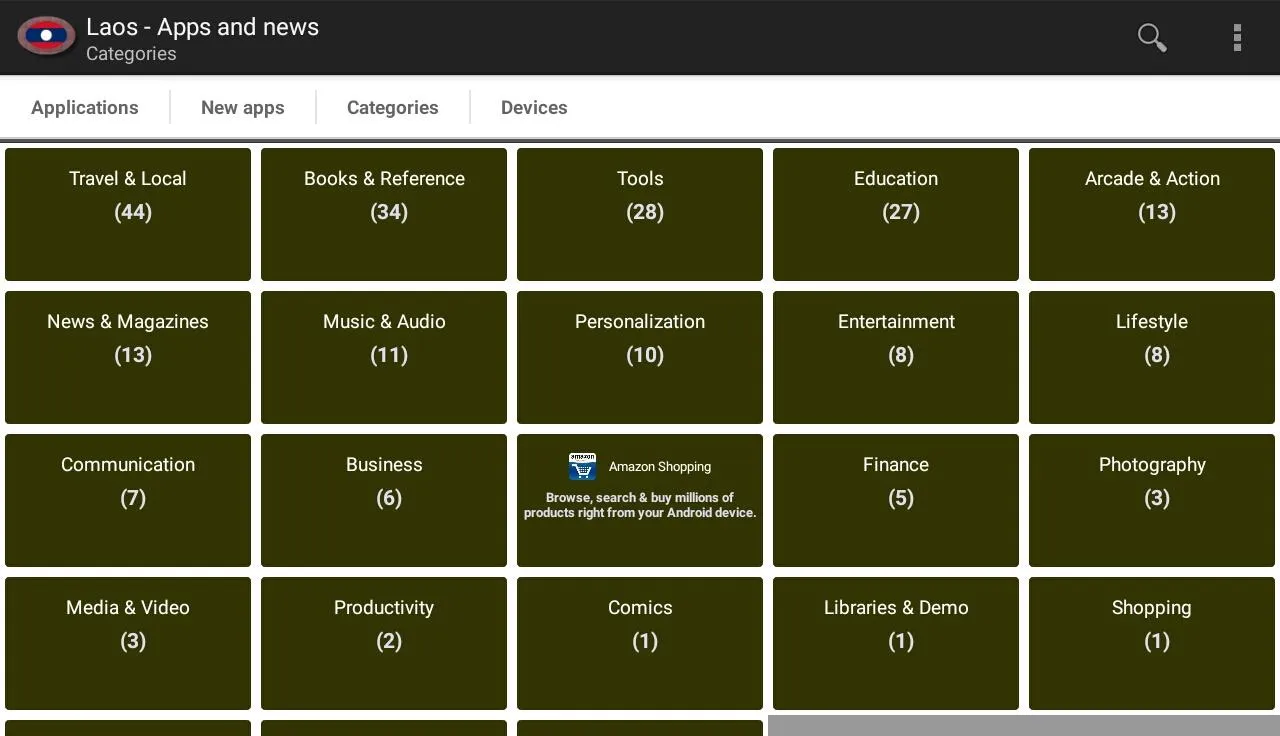Viewport: 1280px width, 736px height.
Task: Open the Shopping category tile
Action: tap(1152, 643)
